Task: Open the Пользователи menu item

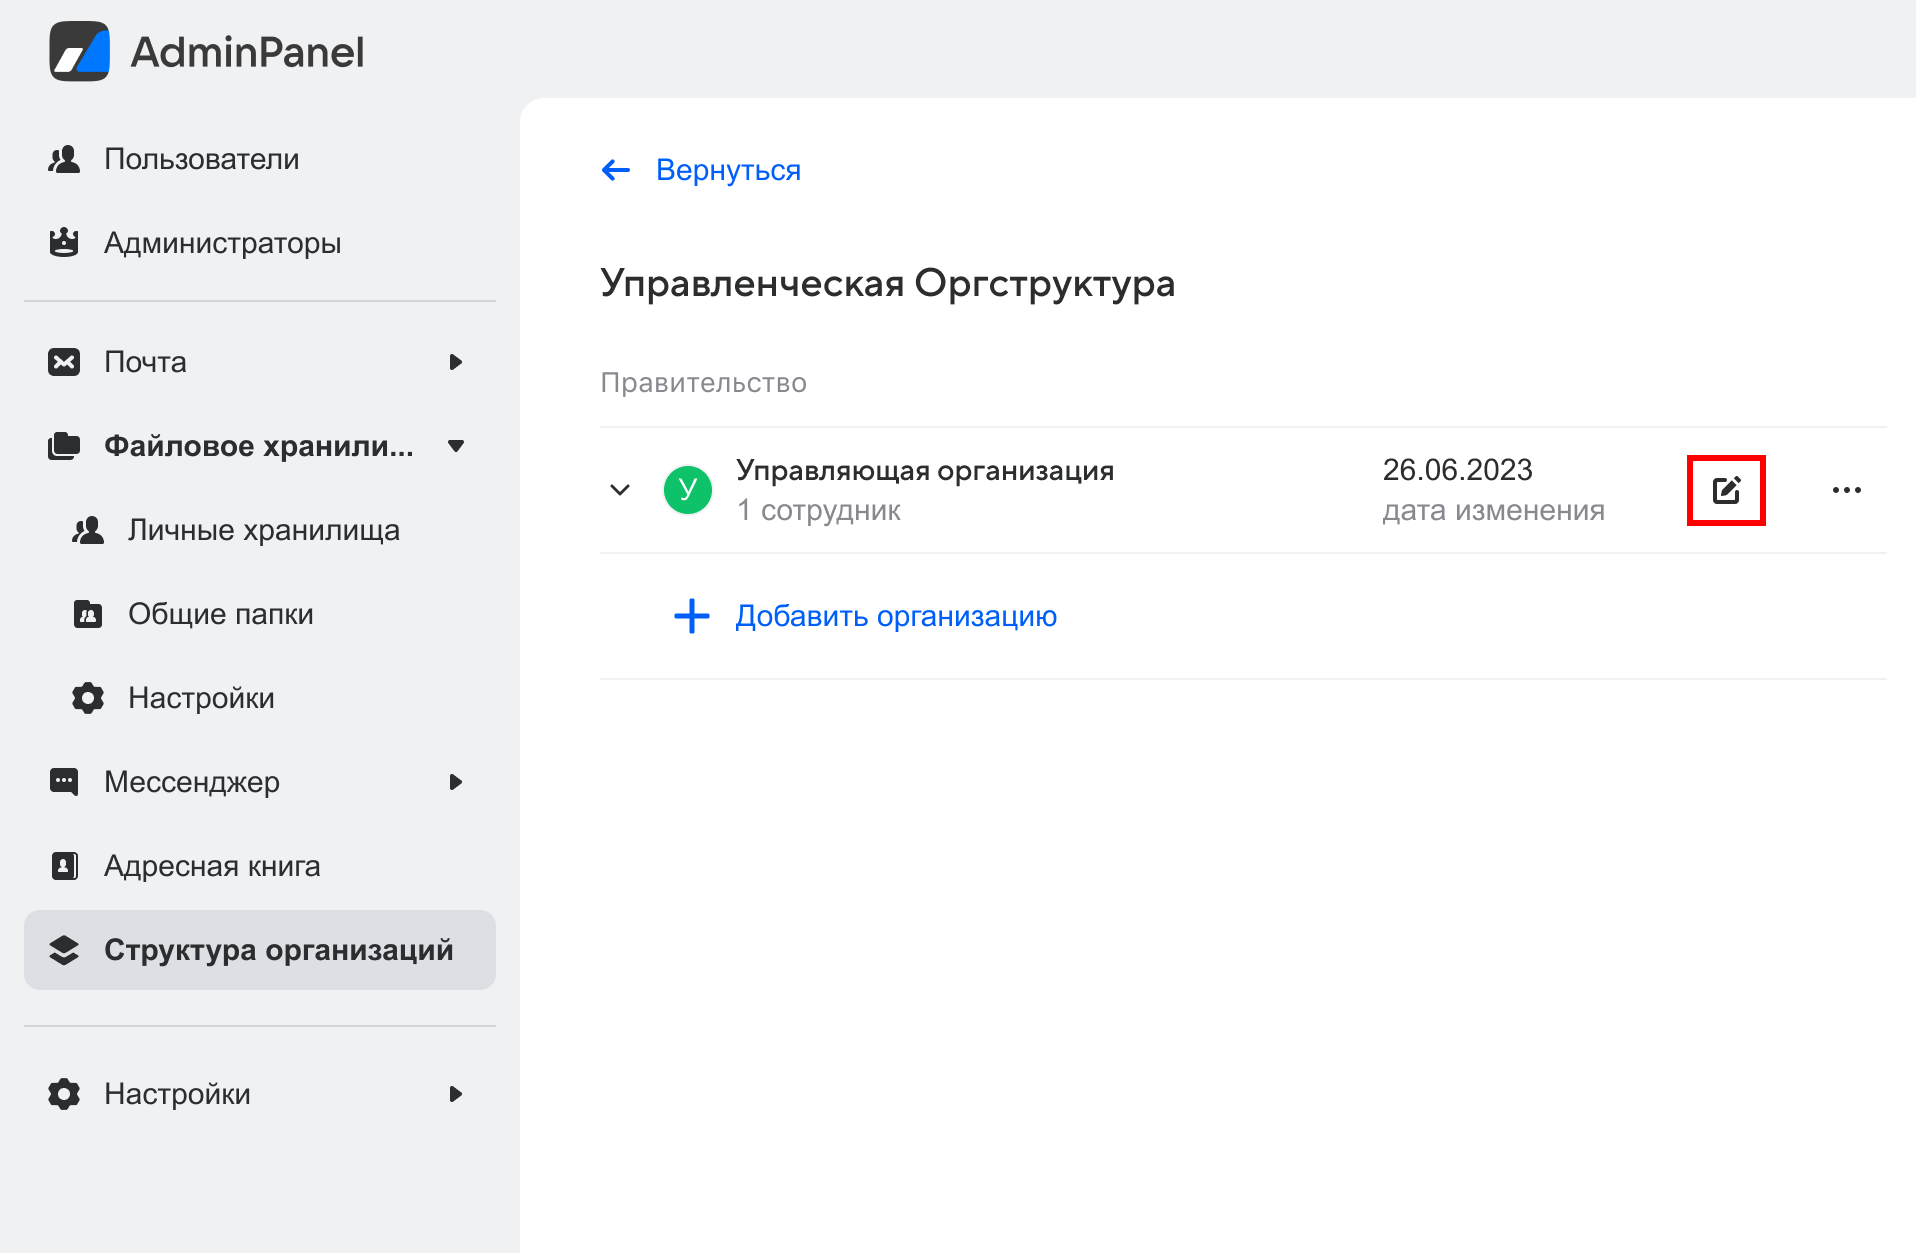Action: click(x=201, y=159)
